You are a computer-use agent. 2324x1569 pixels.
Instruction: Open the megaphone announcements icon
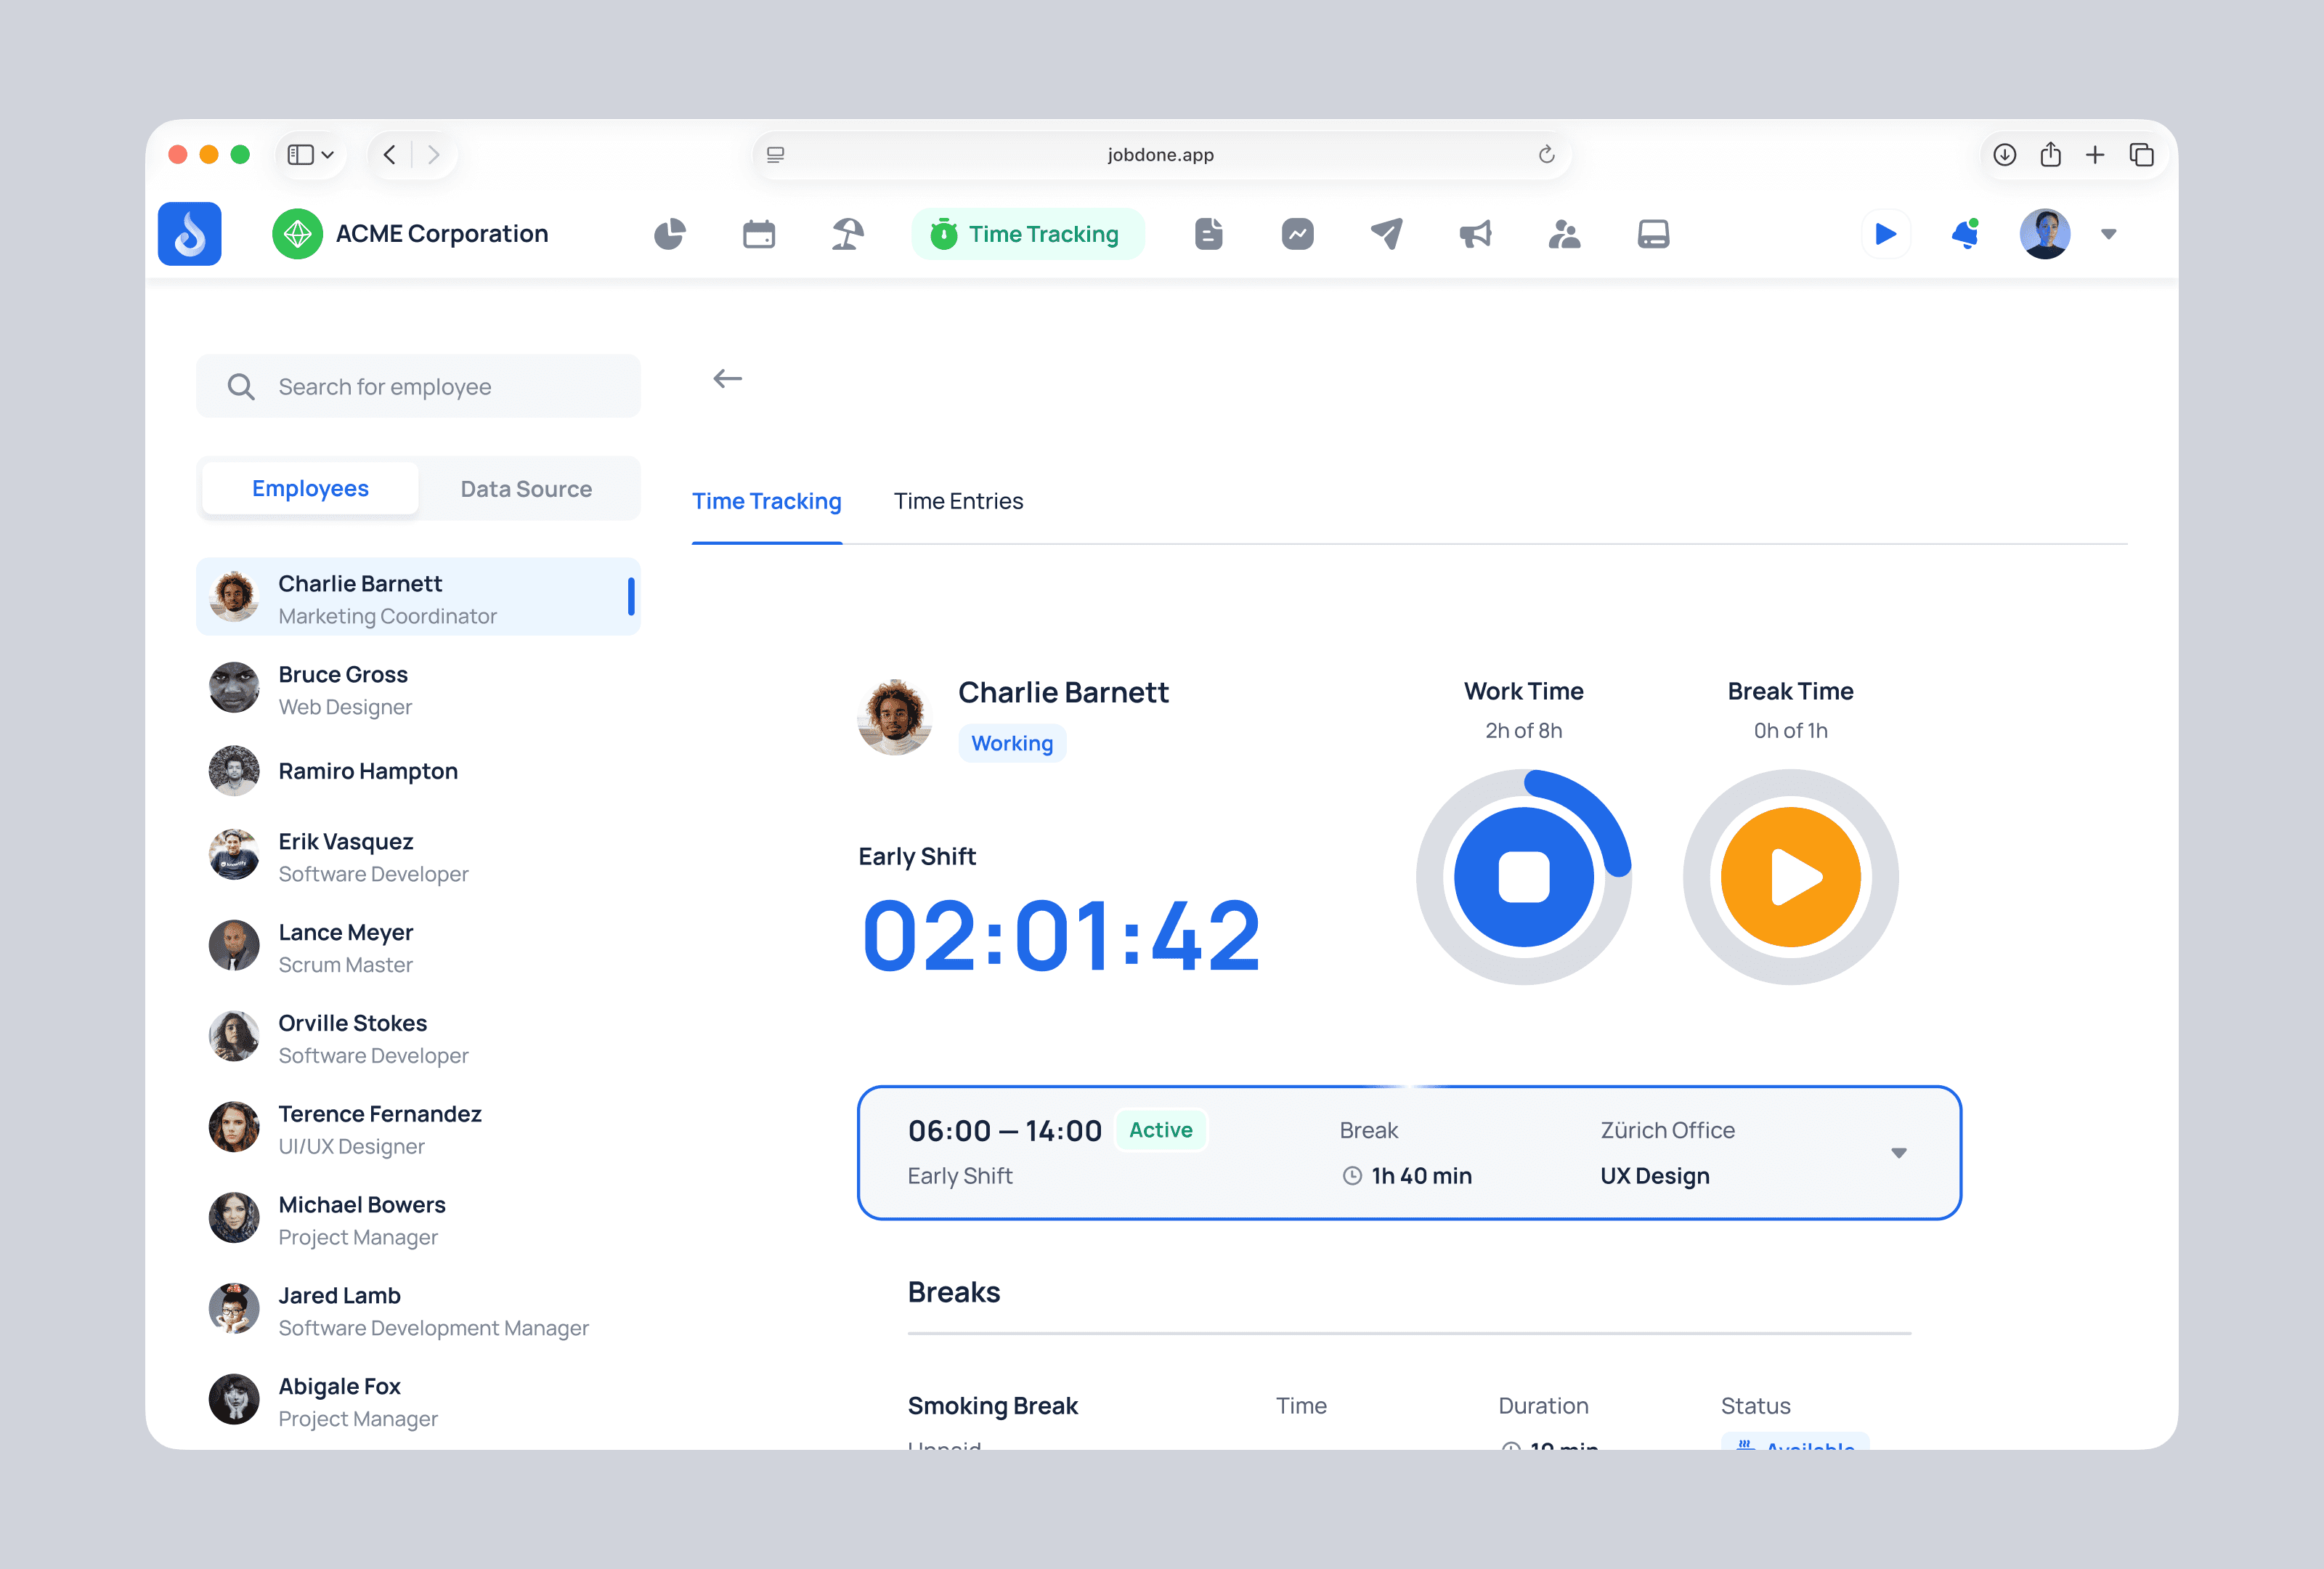coord(1475,234)
